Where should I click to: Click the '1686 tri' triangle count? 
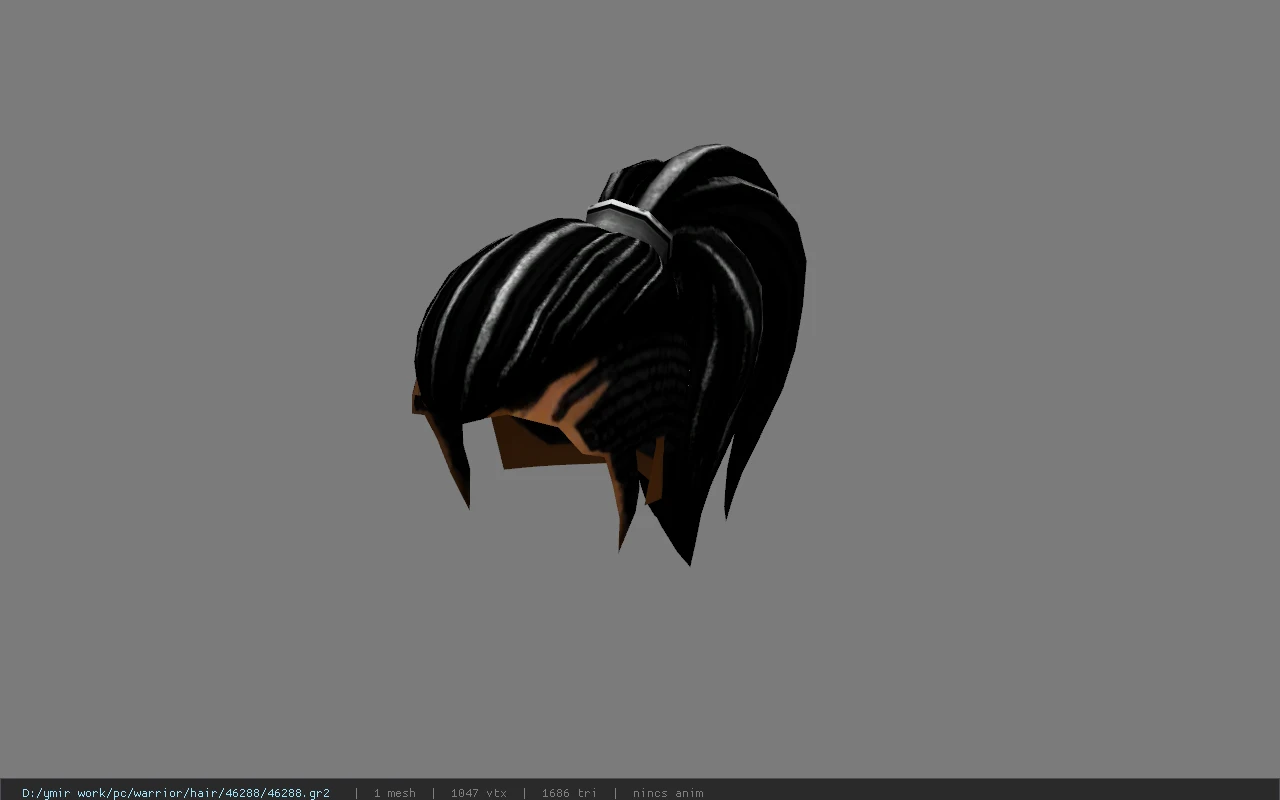(569, 793)
